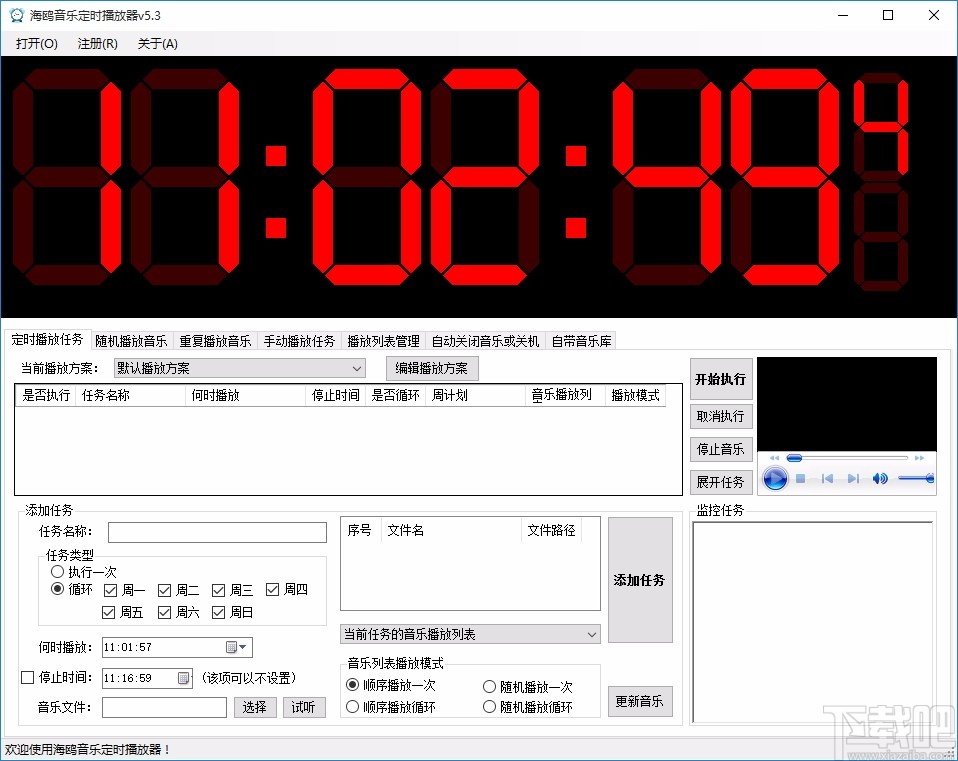Switch to the 自带音乐库 tab

coord(581,340)
